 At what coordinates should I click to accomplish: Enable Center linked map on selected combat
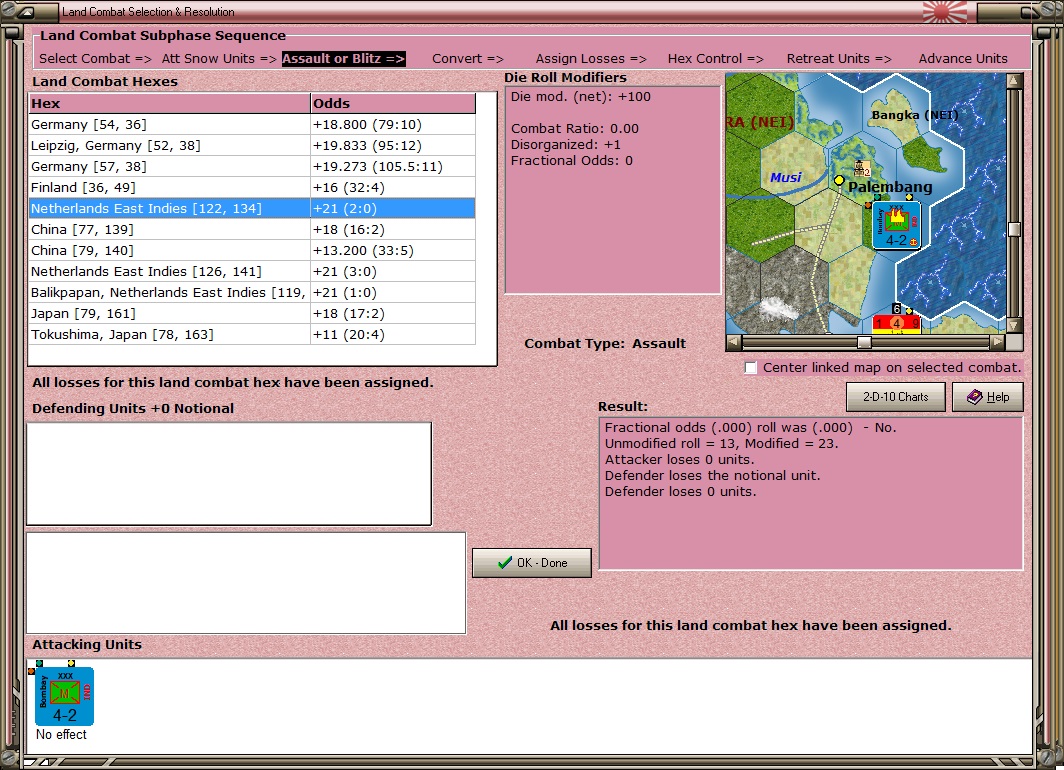750,368
